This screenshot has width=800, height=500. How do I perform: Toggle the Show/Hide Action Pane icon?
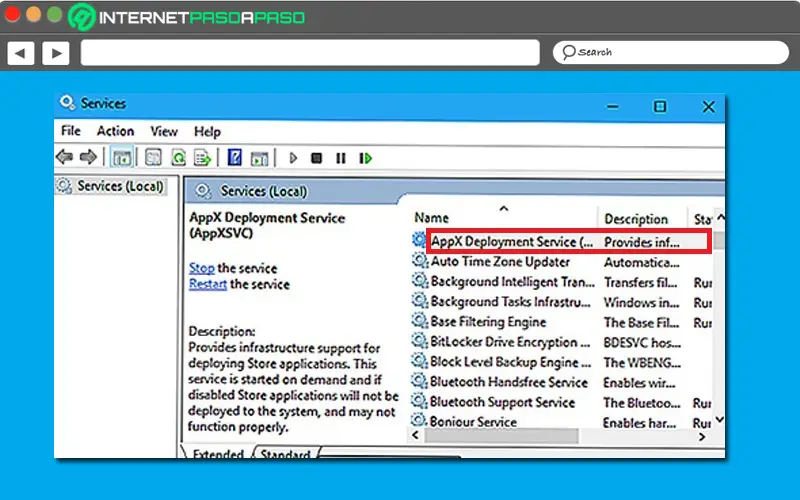click(259, 158)
